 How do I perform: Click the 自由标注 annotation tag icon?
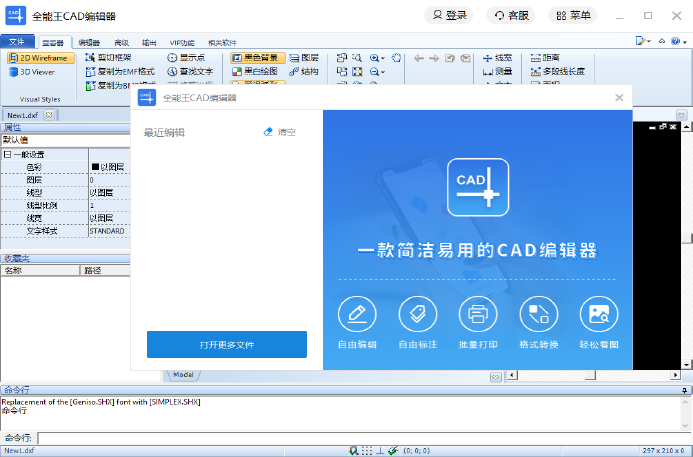[417, 314]
